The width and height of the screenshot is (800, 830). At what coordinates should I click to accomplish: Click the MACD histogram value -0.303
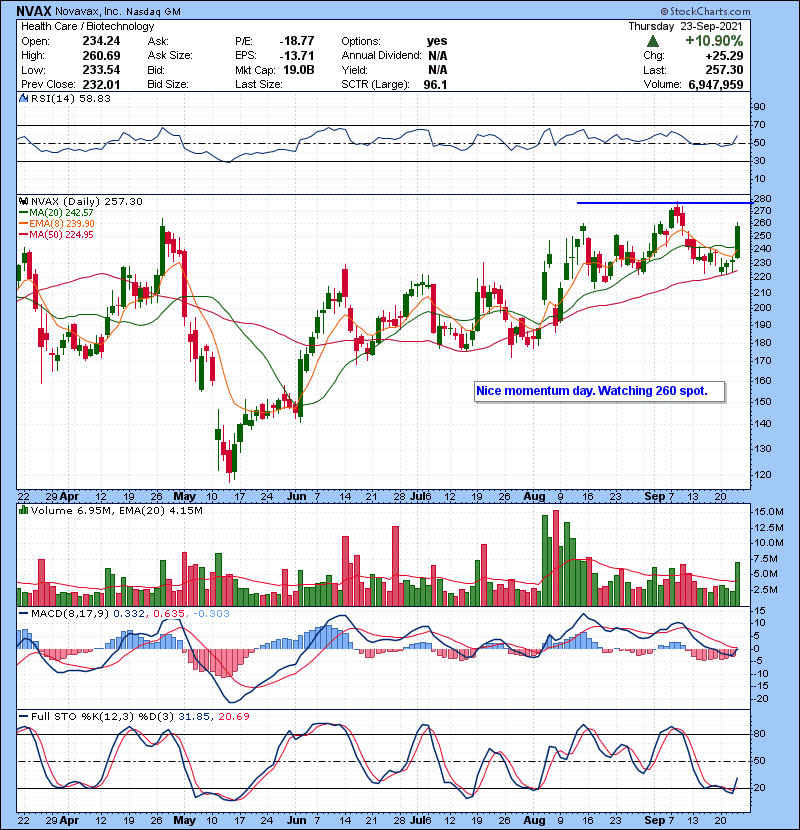point(211,614)
